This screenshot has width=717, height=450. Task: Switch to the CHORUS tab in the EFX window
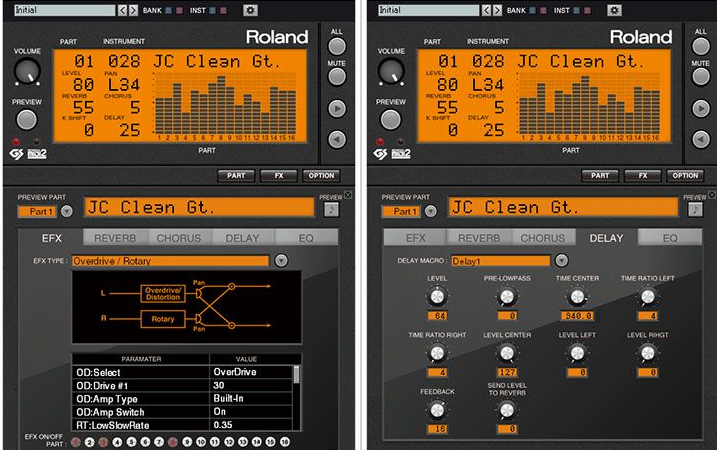tap(179, 238)
